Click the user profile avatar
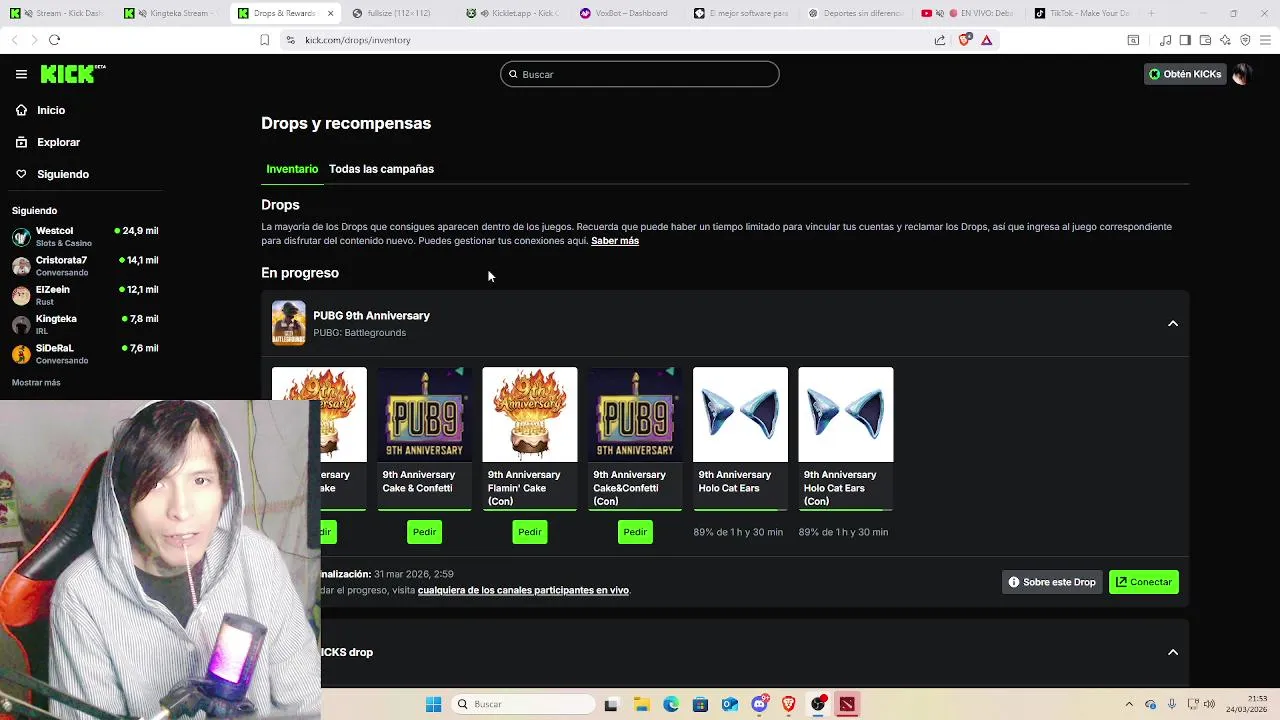Viewport: 1280px width, 720px height. [x=1241, y=74]
